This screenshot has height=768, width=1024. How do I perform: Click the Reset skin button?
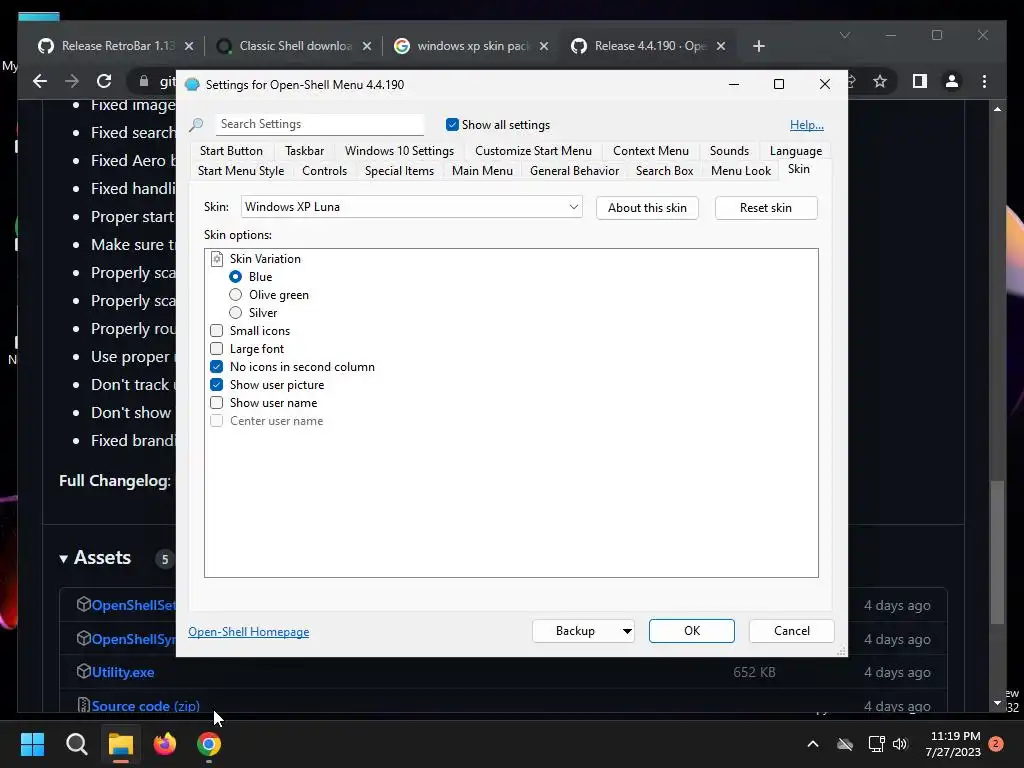765,208
